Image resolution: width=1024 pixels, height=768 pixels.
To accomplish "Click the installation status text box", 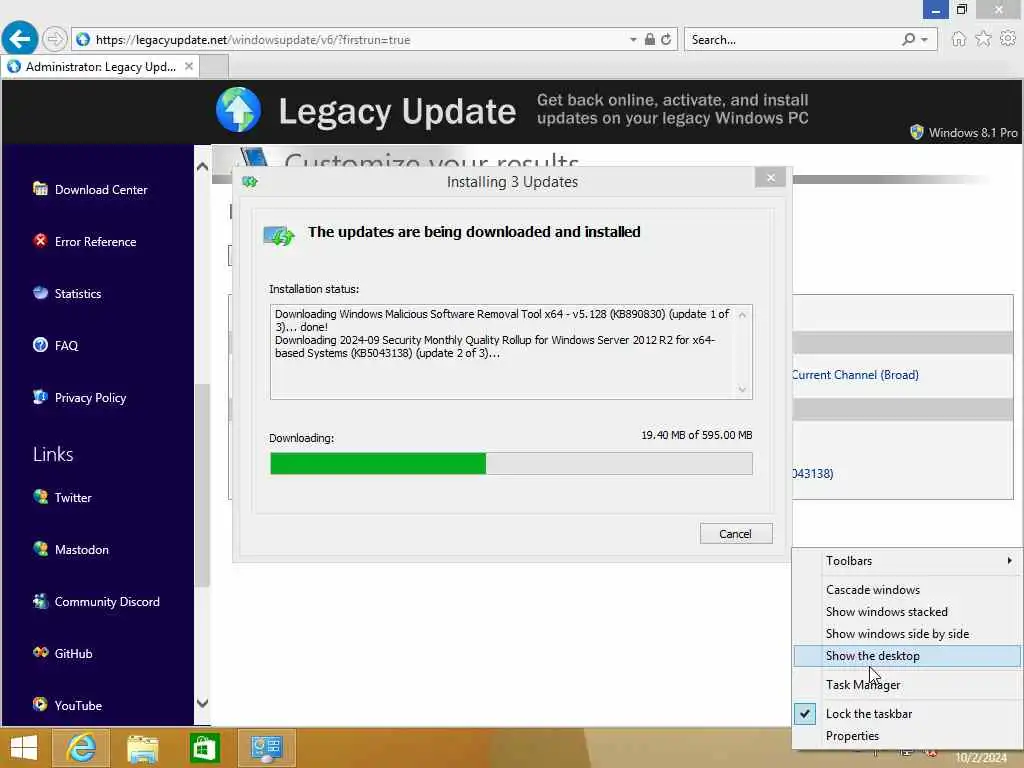I will click(511, 351).
